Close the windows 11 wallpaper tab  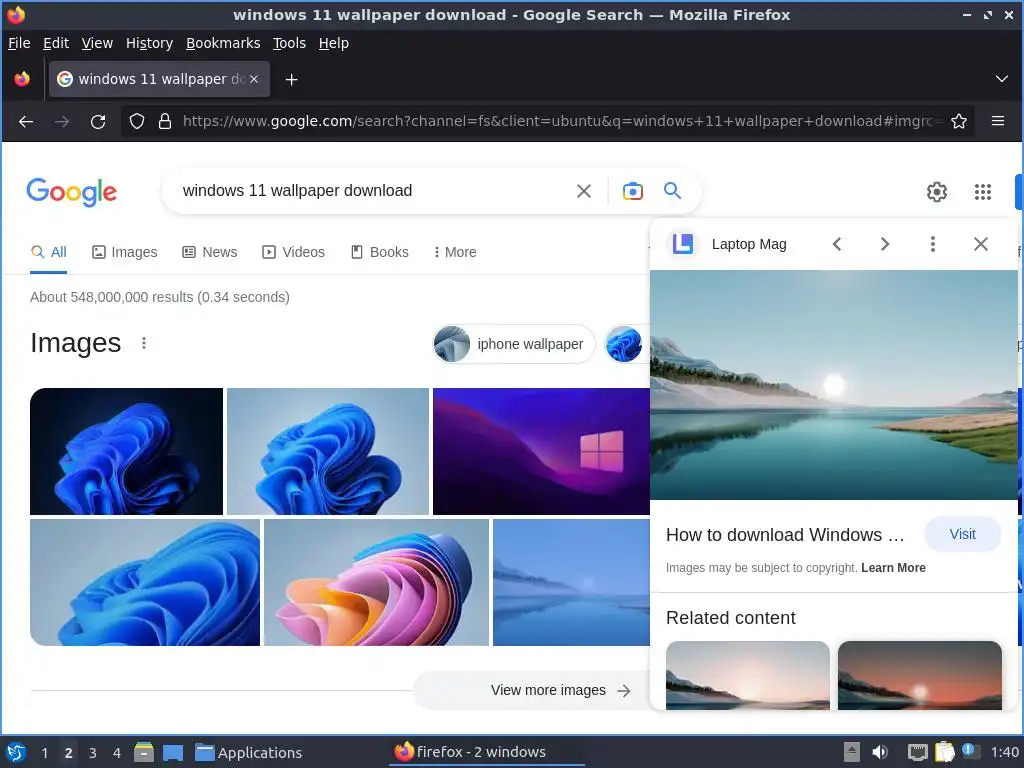tap(254, 79)
